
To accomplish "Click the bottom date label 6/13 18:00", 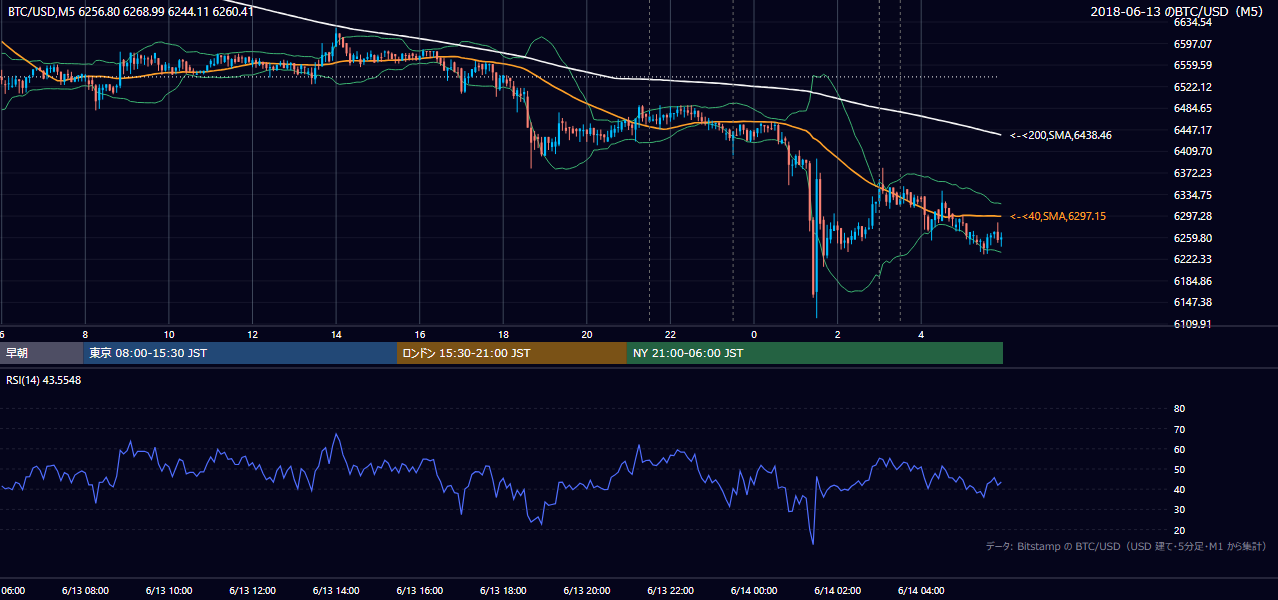I will point(503,591).
